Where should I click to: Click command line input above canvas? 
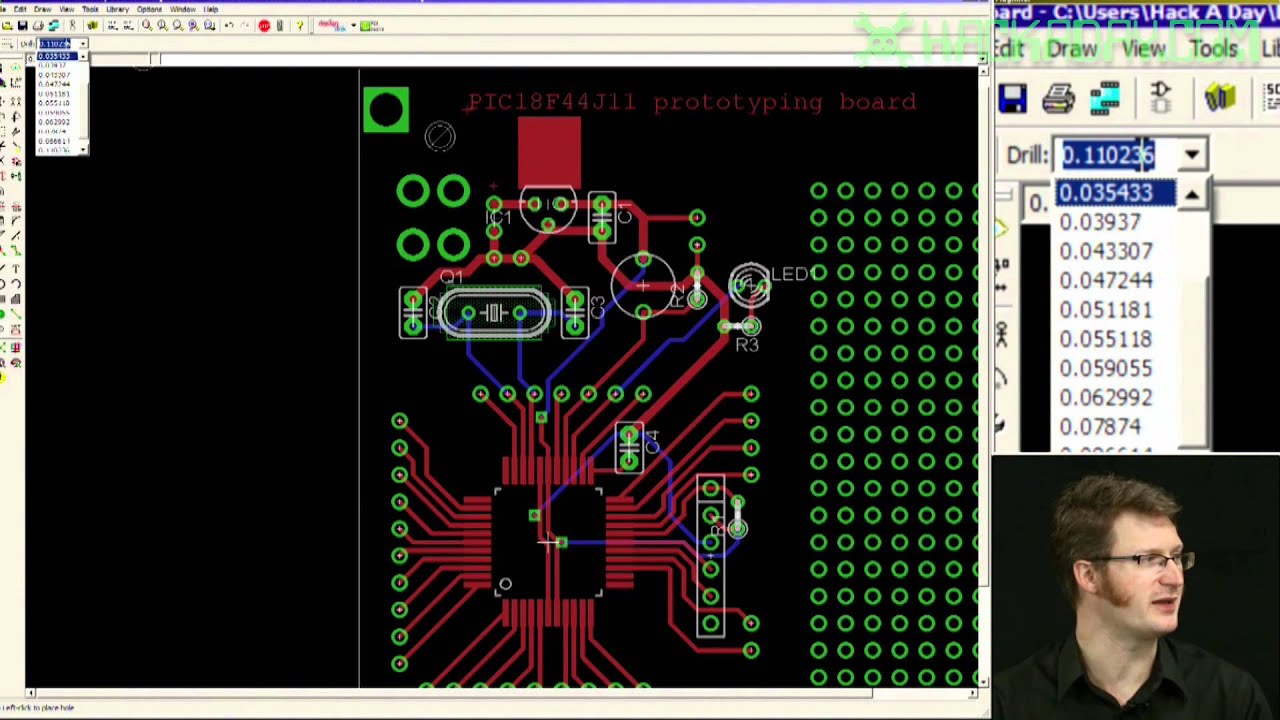[x=570, y=59]
